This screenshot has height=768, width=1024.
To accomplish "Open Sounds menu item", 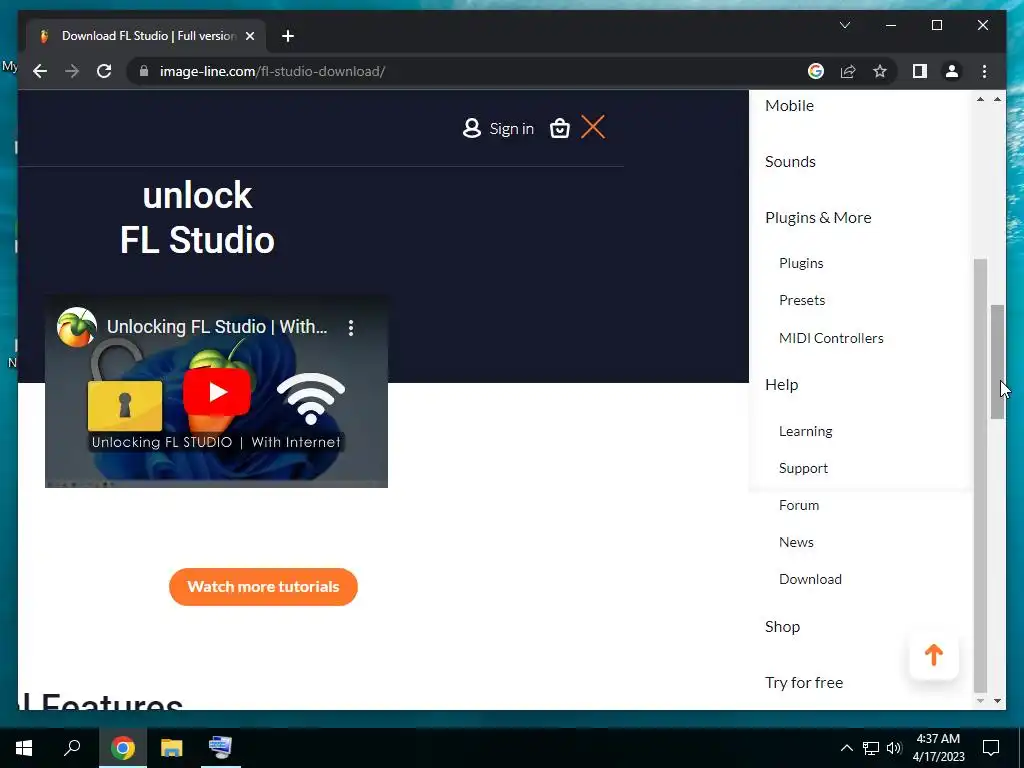I will click(x=790, y=161).
